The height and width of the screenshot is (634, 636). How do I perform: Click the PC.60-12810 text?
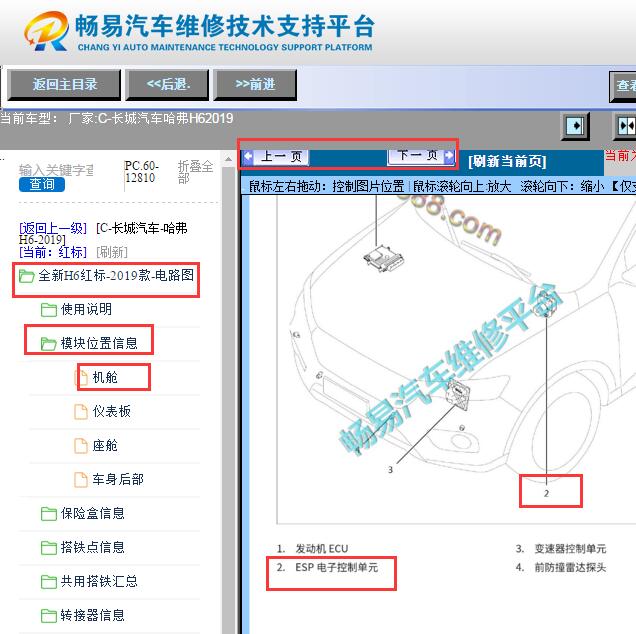click(x=140, y=172)
